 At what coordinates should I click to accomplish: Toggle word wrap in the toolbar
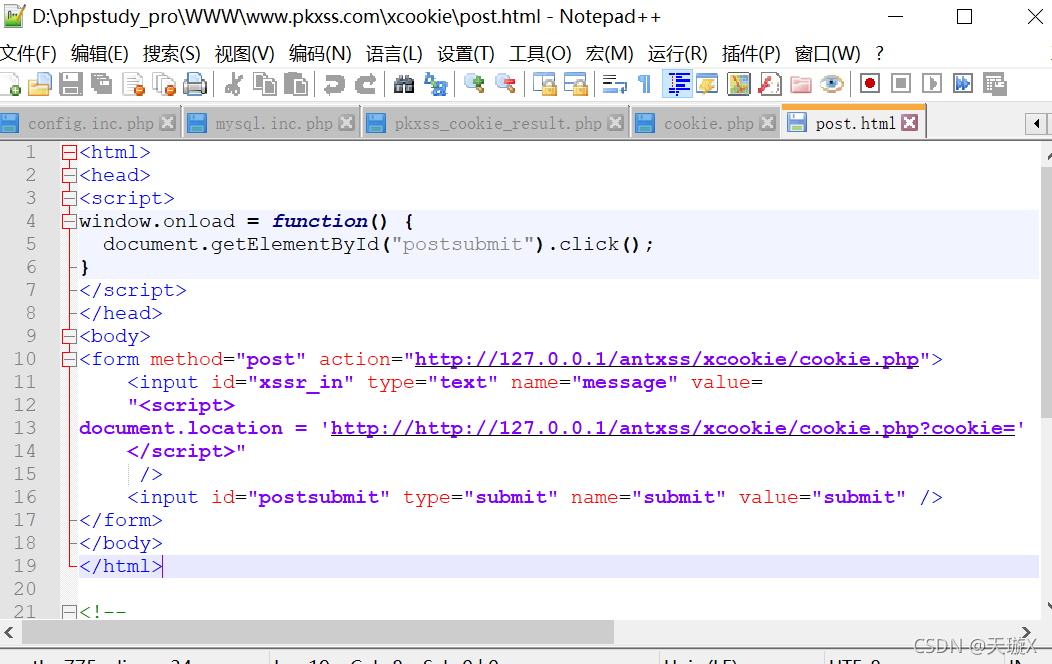pyautogui.click(x=614, y=85)
